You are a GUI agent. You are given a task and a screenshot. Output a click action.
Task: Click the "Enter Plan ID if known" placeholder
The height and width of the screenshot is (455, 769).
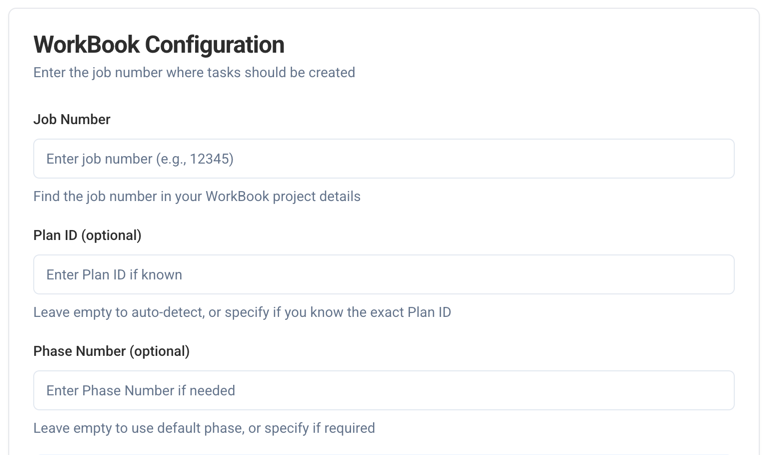[114, 275]
